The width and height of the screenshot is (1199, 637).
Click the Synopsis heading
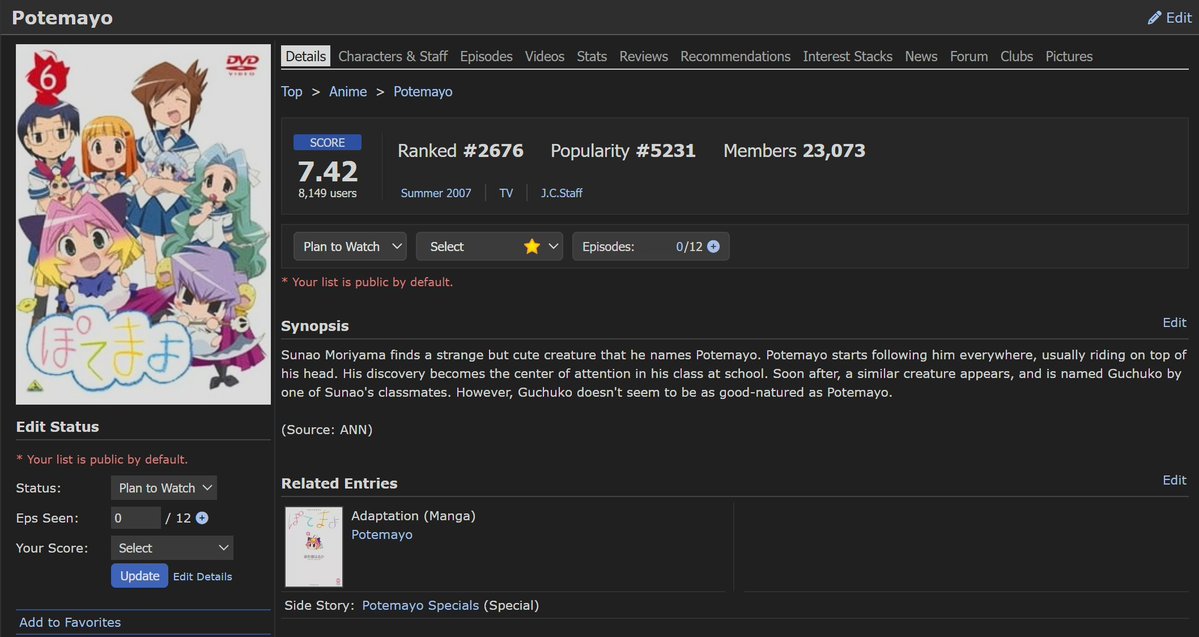(x=315, y=326)
